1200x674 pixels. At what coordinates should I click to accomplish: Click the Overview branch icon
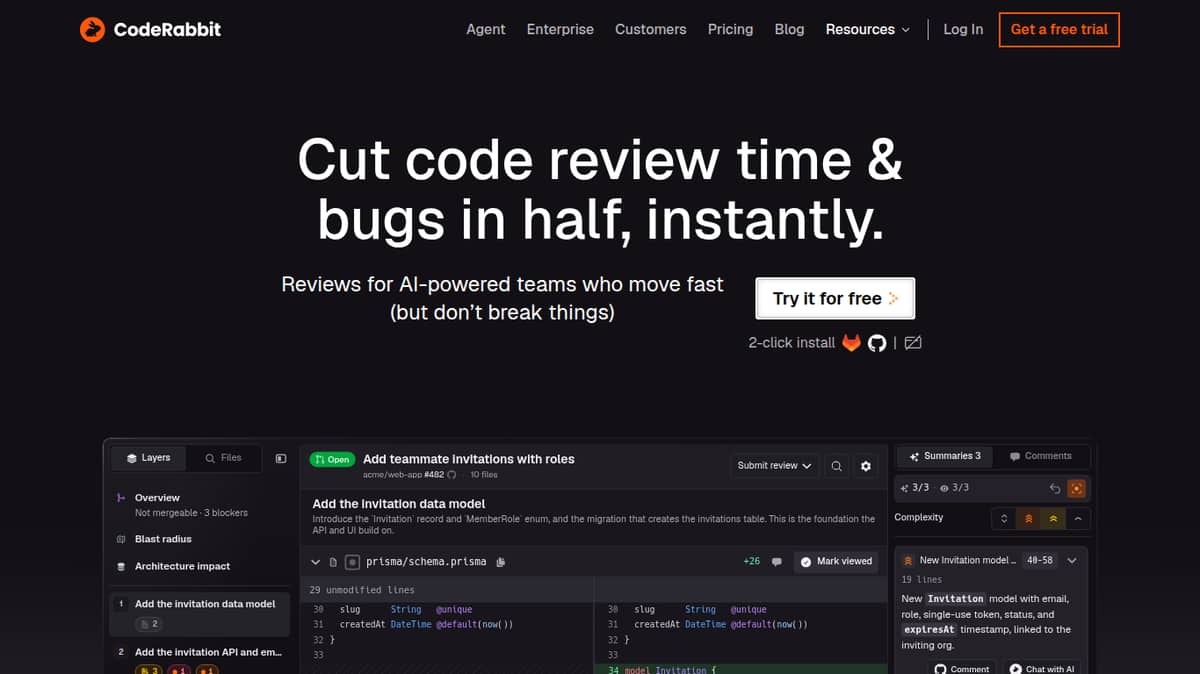click(121, 498)
